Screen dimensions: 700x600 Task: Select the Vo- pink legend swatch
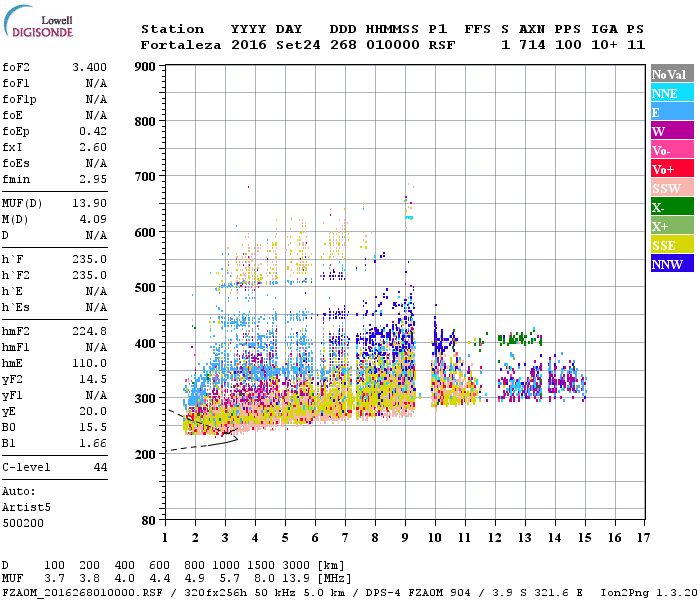pos(672,150)
